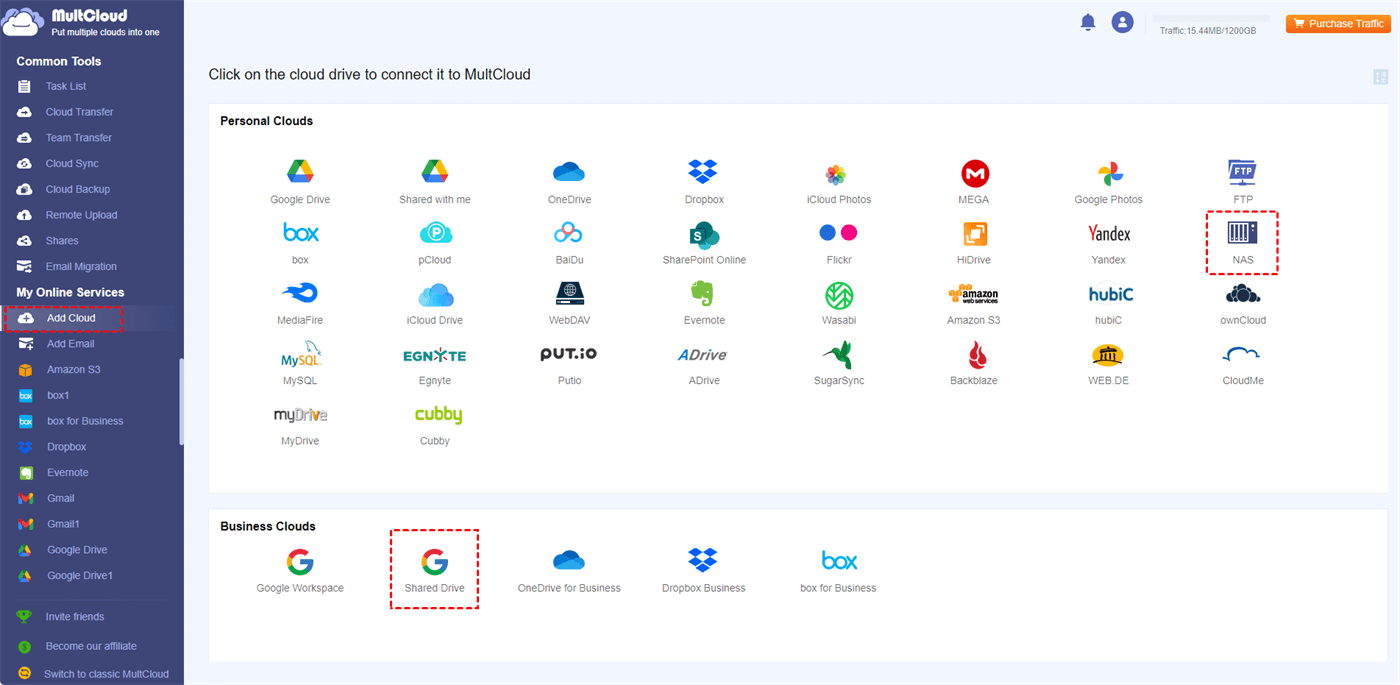Image resolution: width=1400 pixels, height=685 pixels.
Task: Add the Flickr service
Action: pos(838,233)
